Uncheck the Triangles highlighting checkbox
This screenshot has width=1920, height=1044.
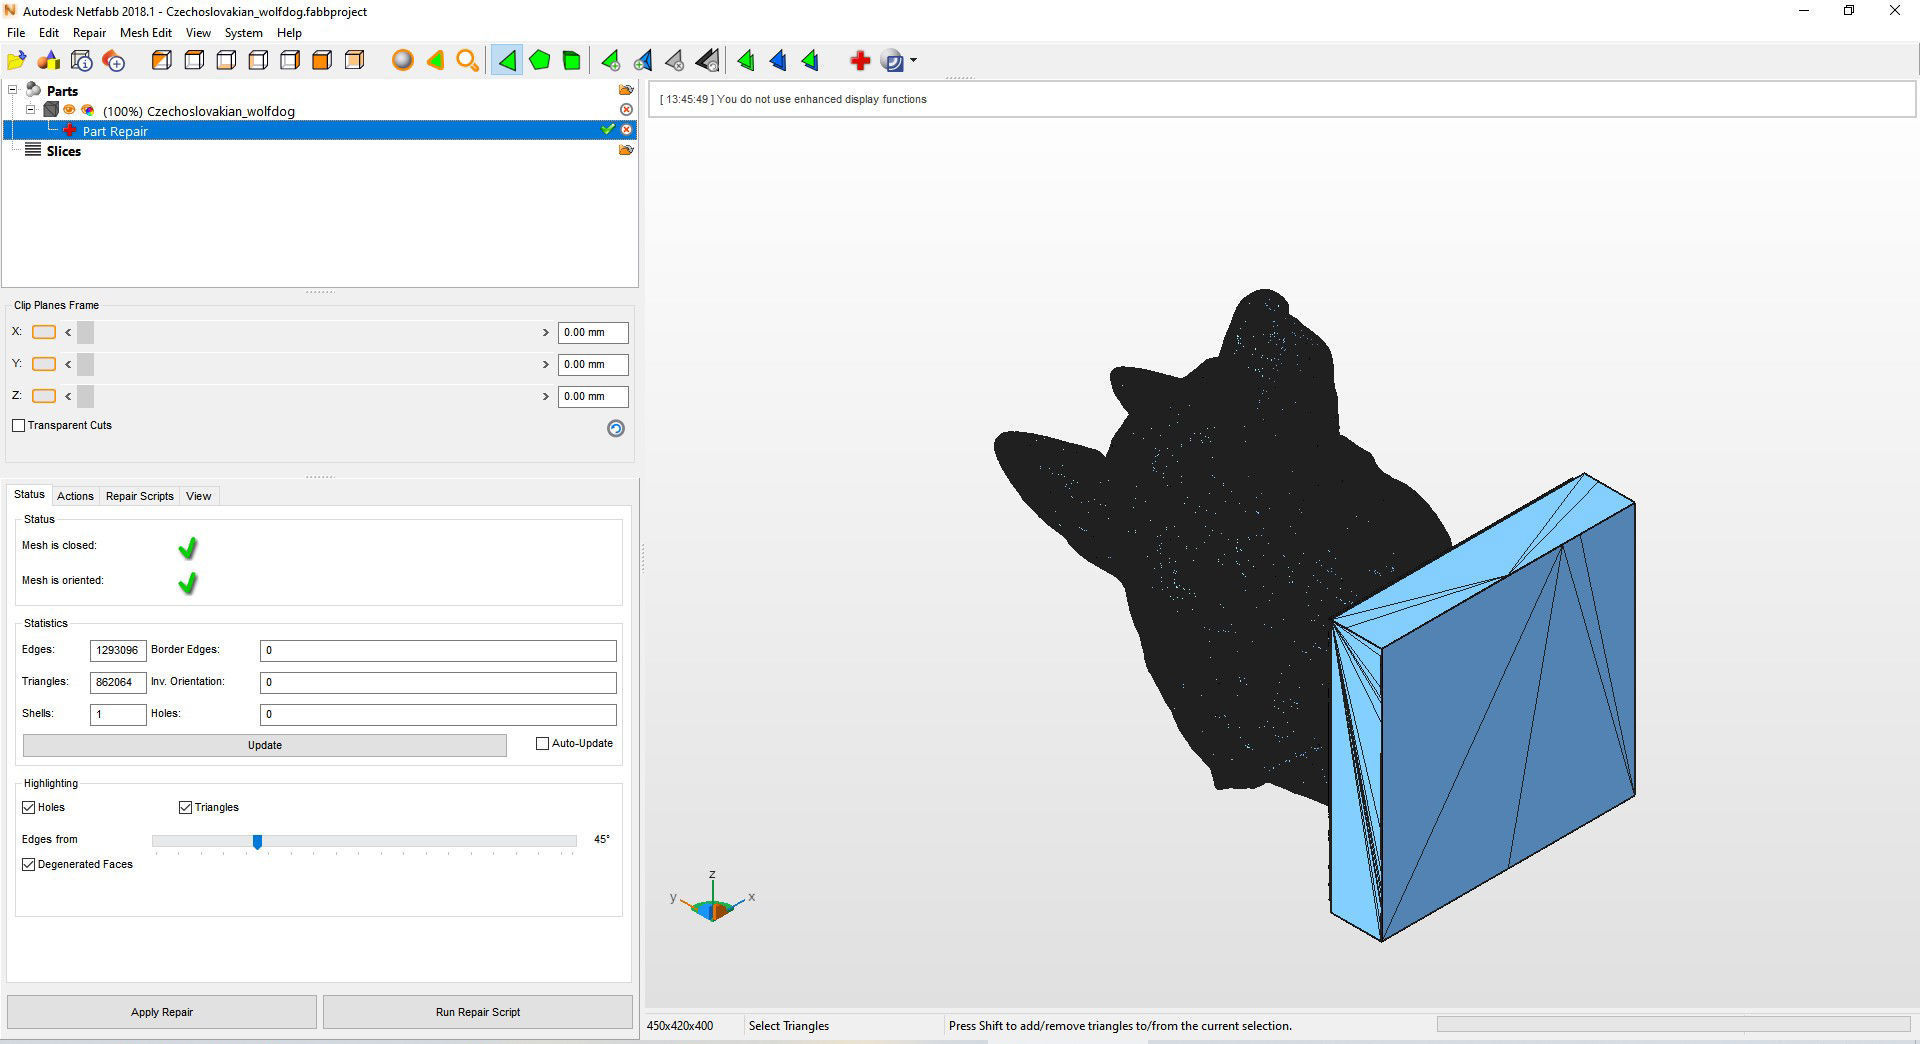pyautogui.click(x=185, y=808)
